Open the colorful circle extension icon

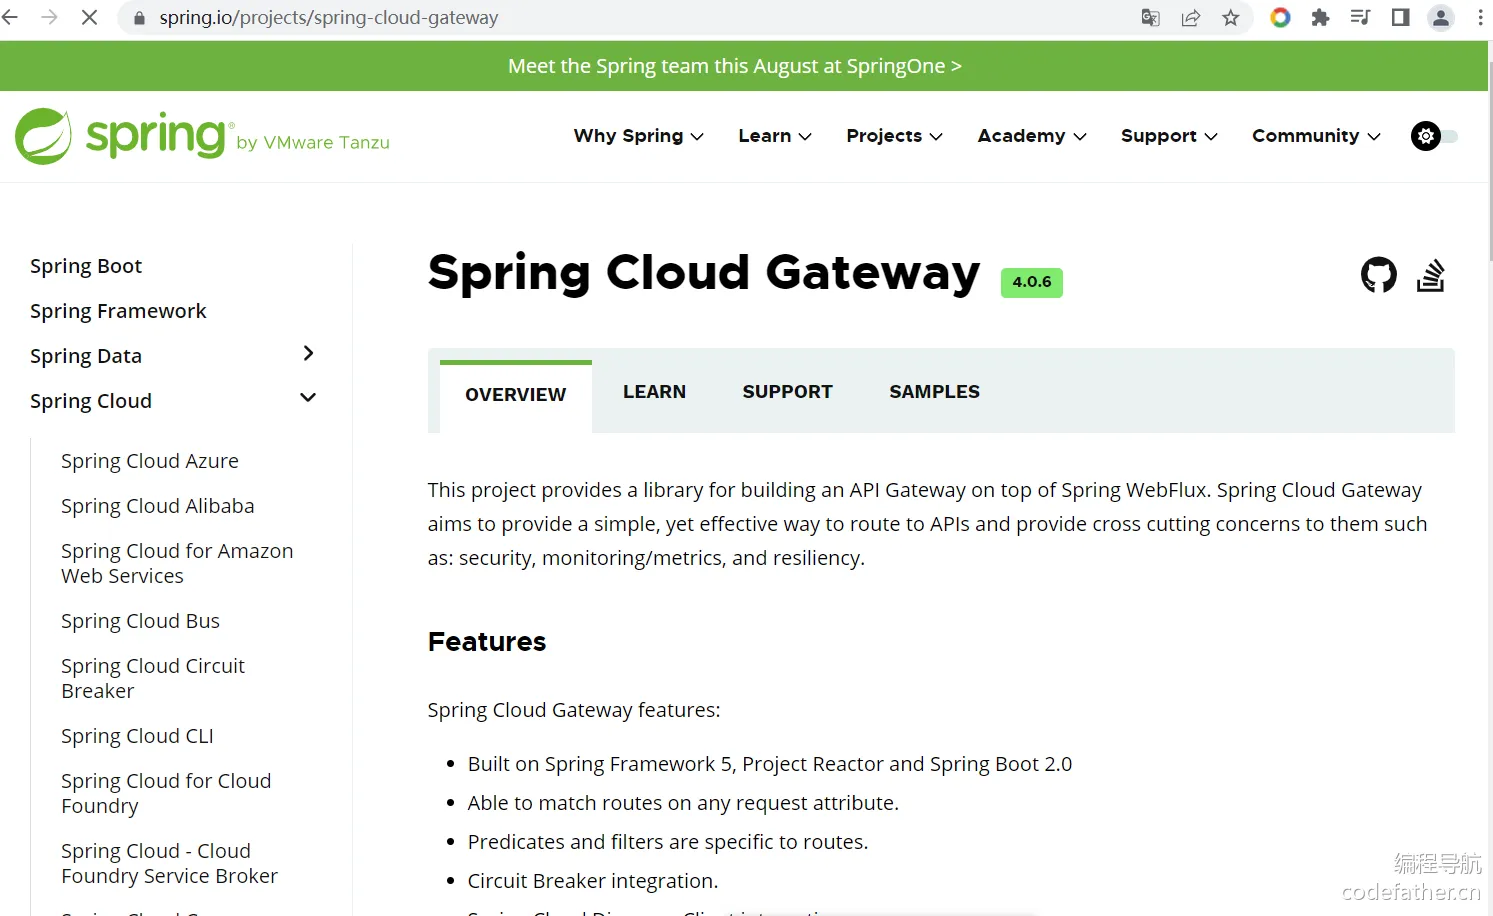(x=1280, y=17)
